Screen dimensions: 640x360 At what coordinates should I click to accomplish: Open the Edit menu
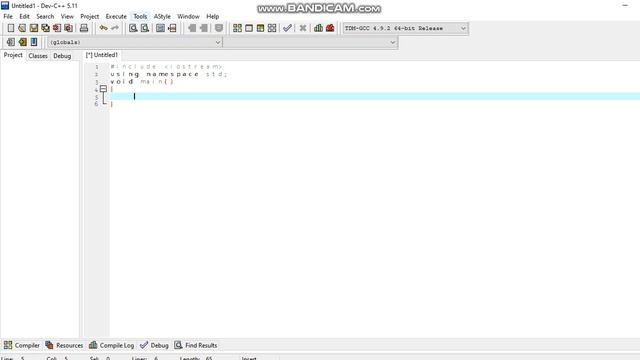[x=24, y=16]
